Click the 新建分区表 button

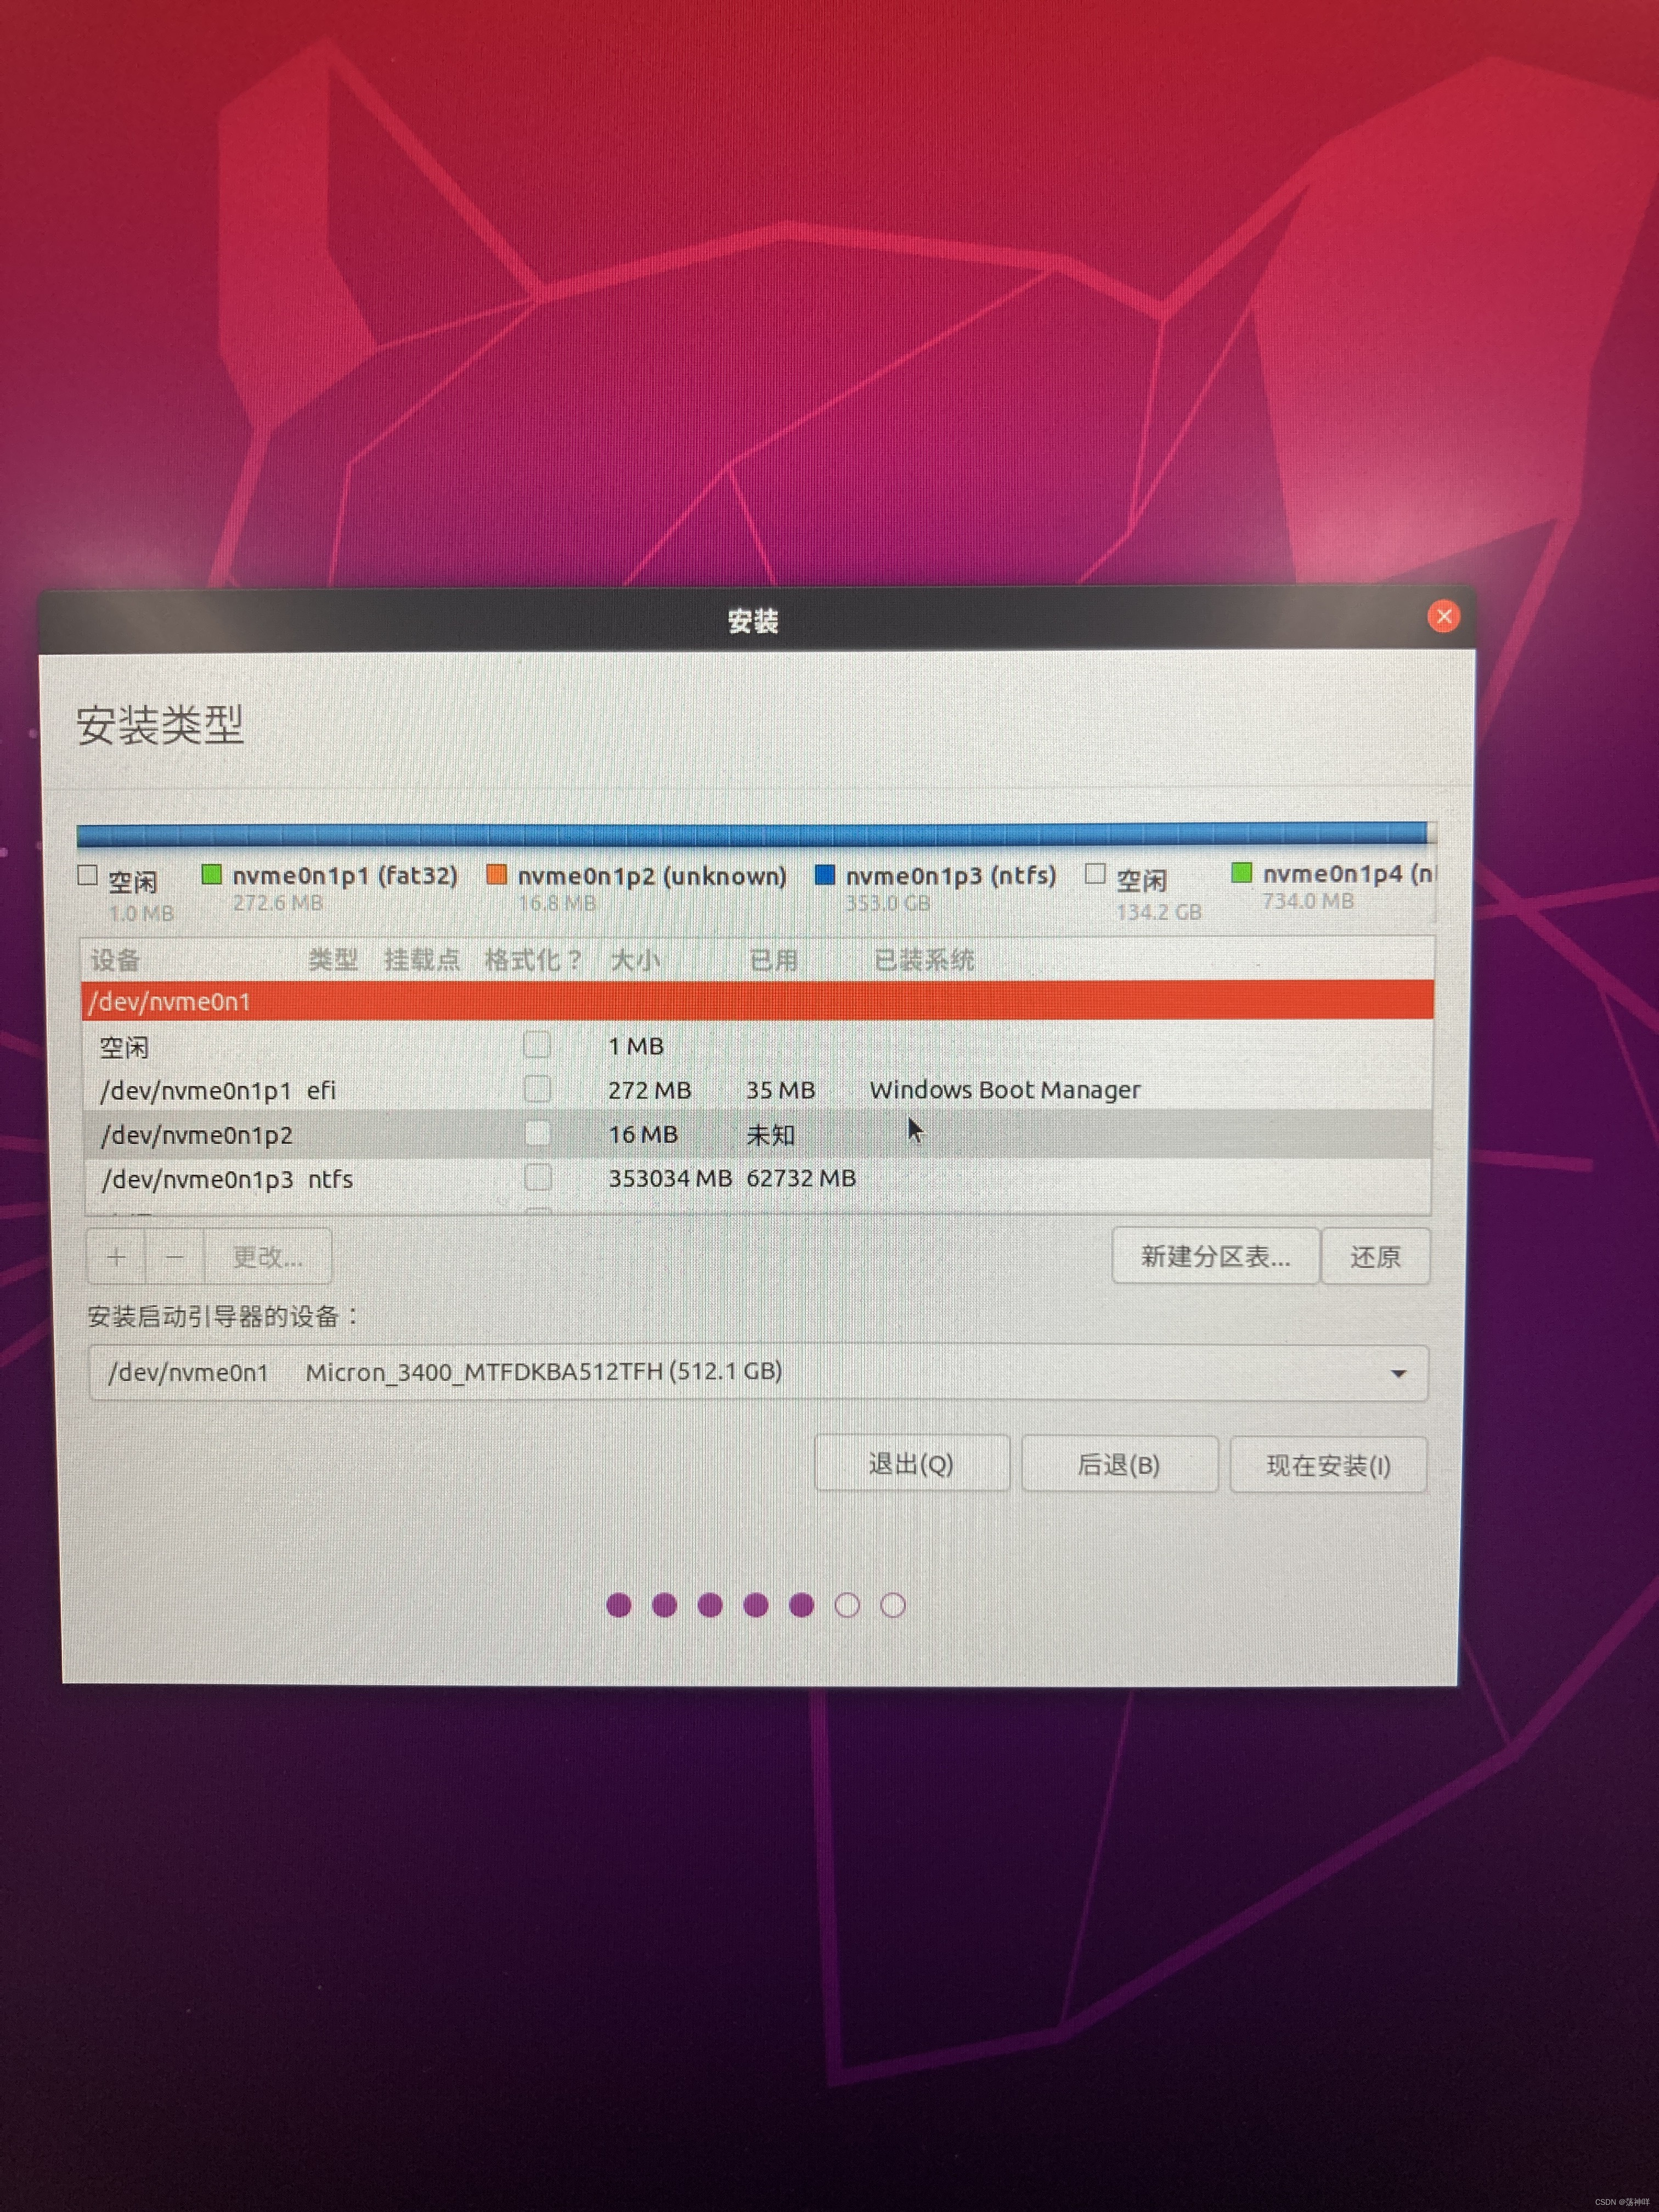(x=1215, y=1256)
